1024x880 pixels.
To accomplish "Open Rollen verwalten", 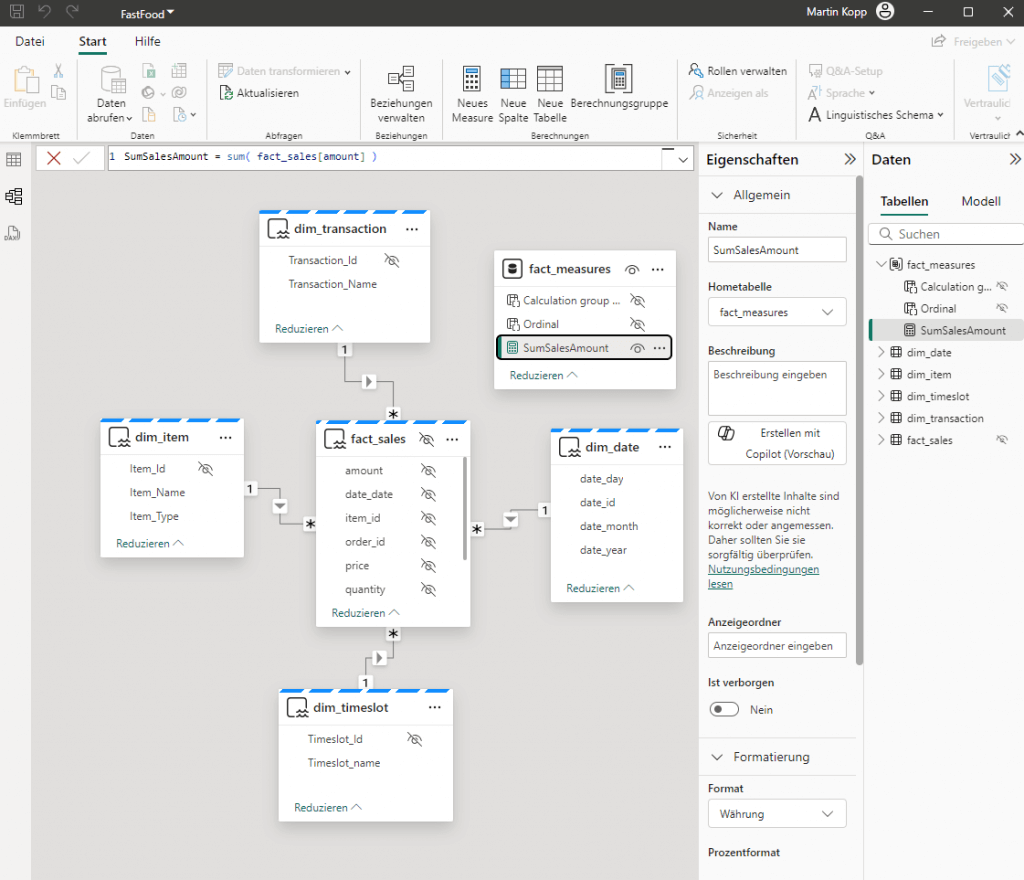I will click(738, 71).
